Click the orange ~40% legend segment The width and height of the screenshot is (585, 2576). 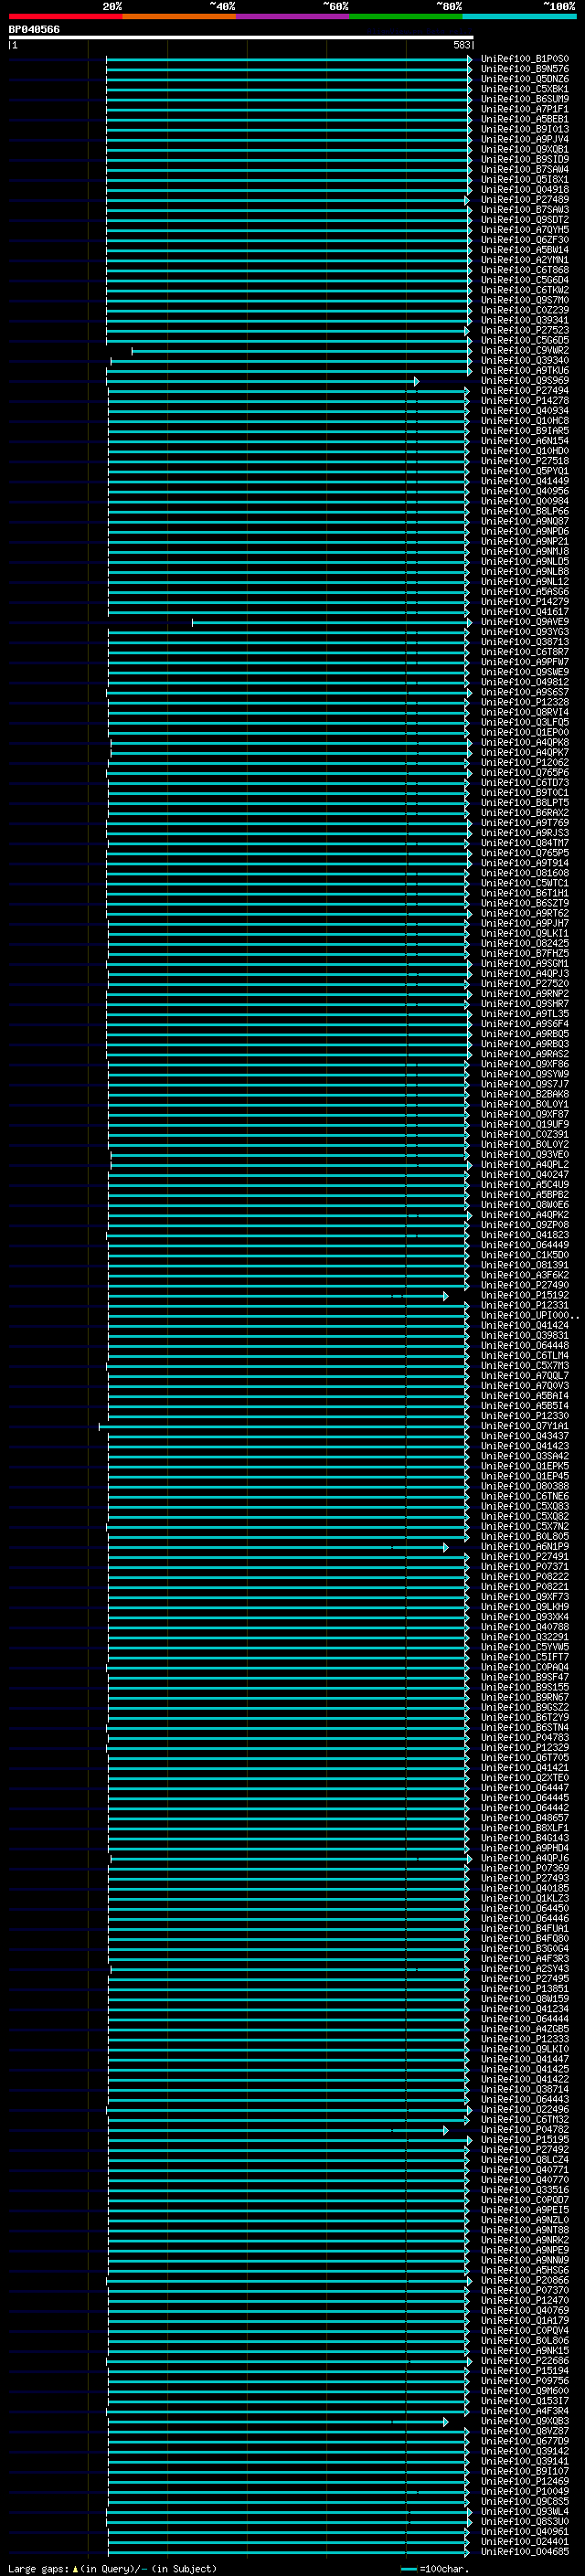179,16
